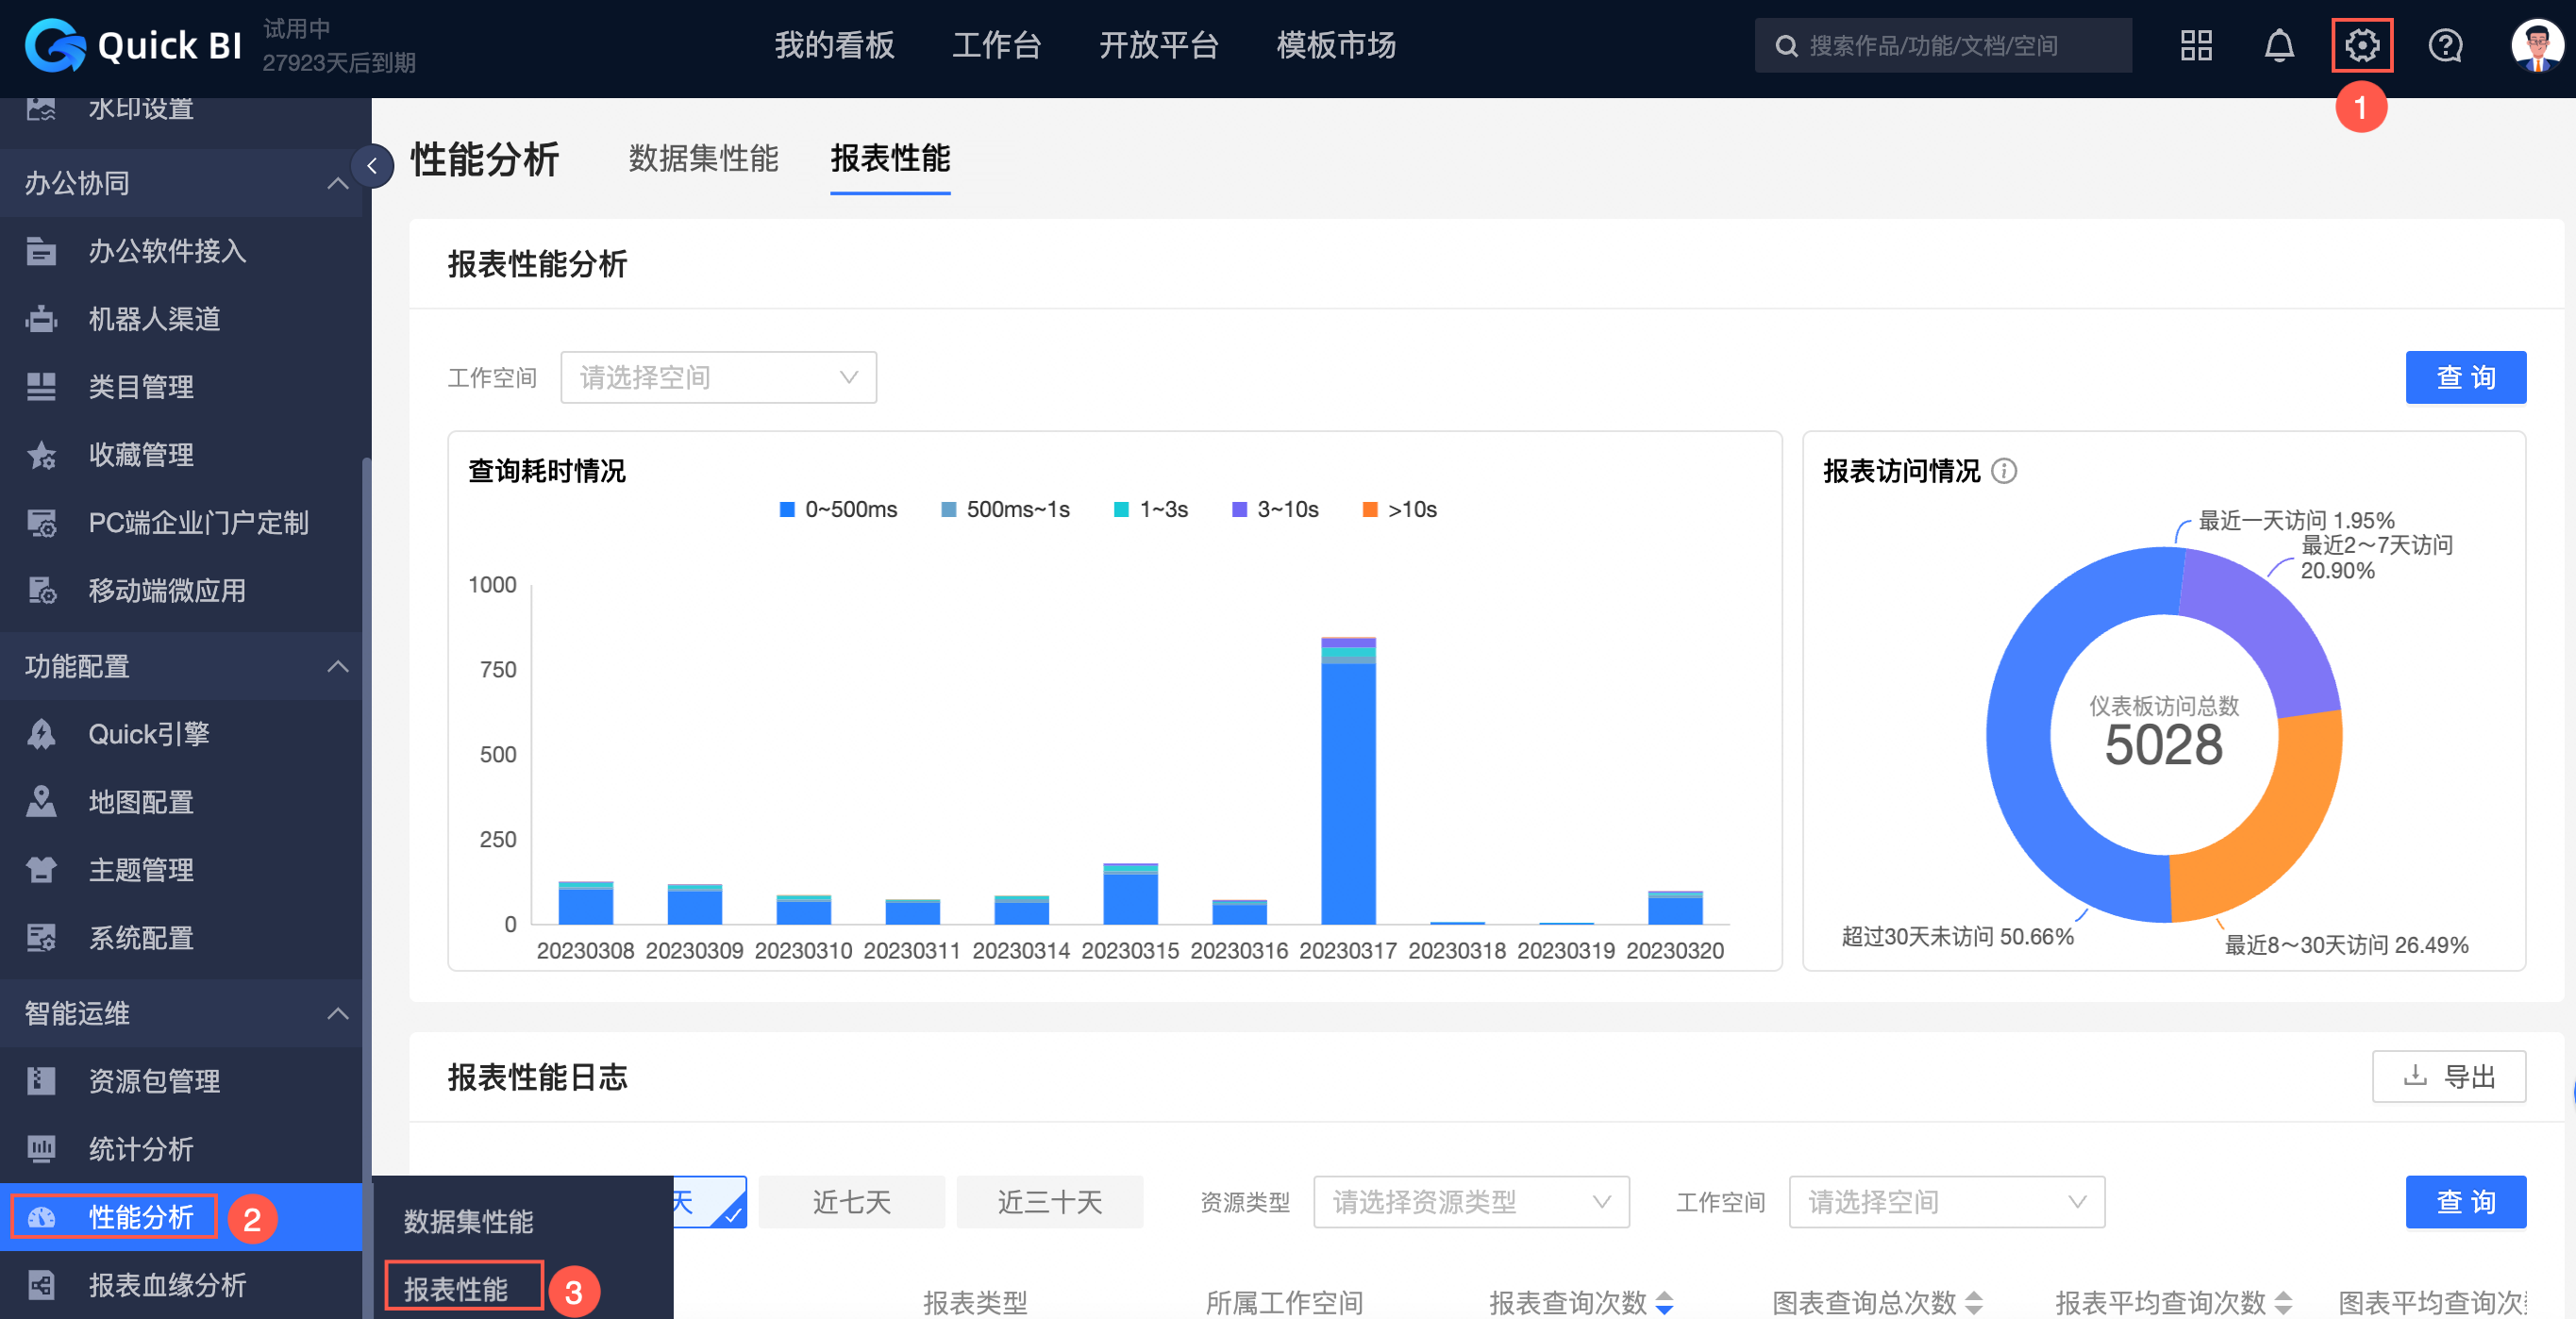Open 移动端微应用 sidebar item
Image resolution: width=2576 pixels, height=1319 pixels.
181,590
